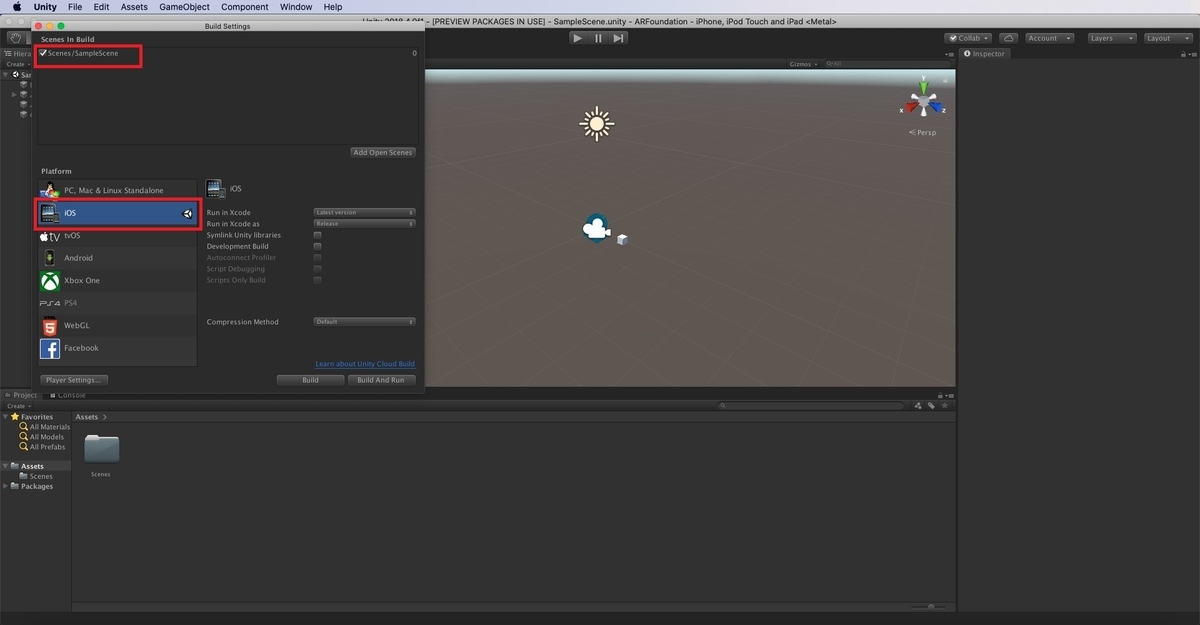1200x625 pixels.
Task: Collapse the Assets tree group
Action: click(6, 466)
